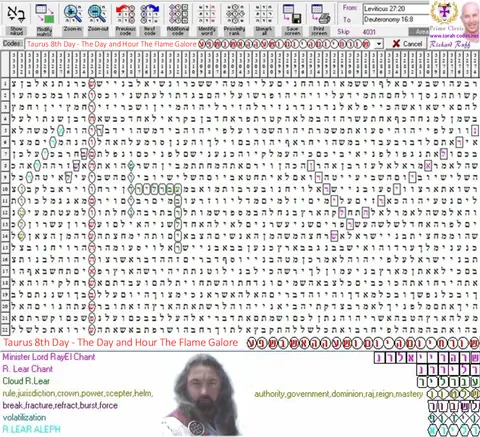This screenshot has height=437, width=480.
Task: Click the Prime Clevis wreath emblem
Action: coord(445,13)
